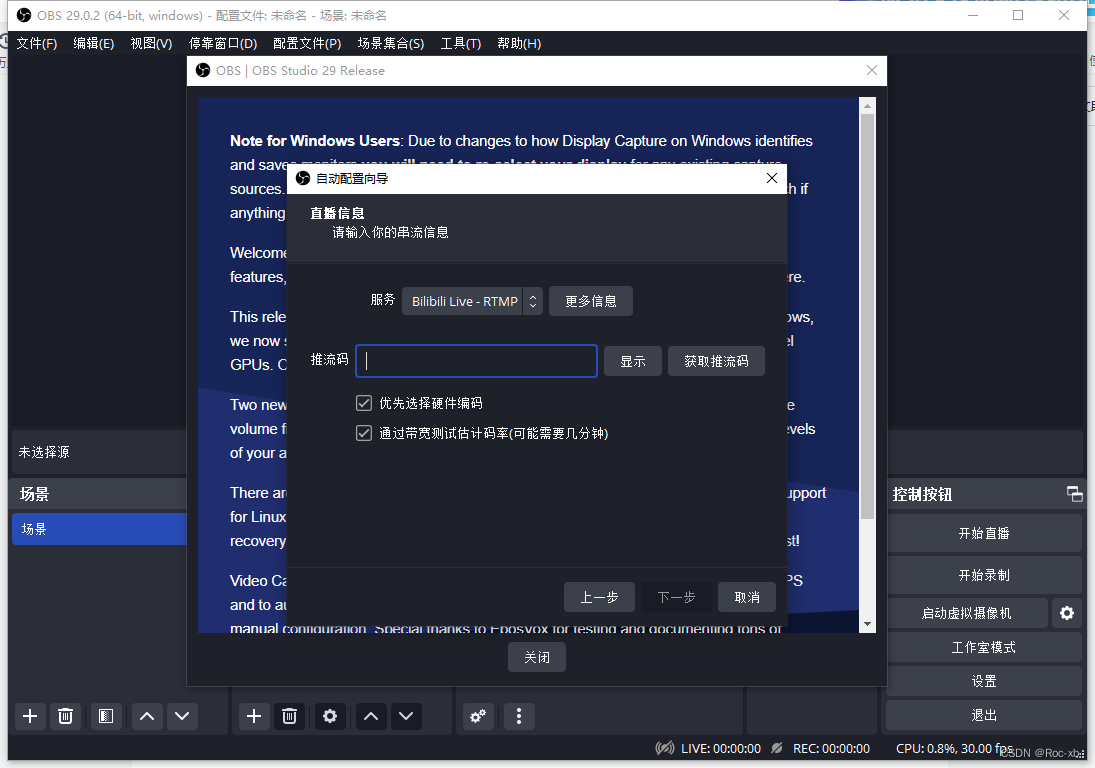This screenshot has width=1095, height=768.
Task: Move source down arrow in sources panel
Action: pos(406,716)
